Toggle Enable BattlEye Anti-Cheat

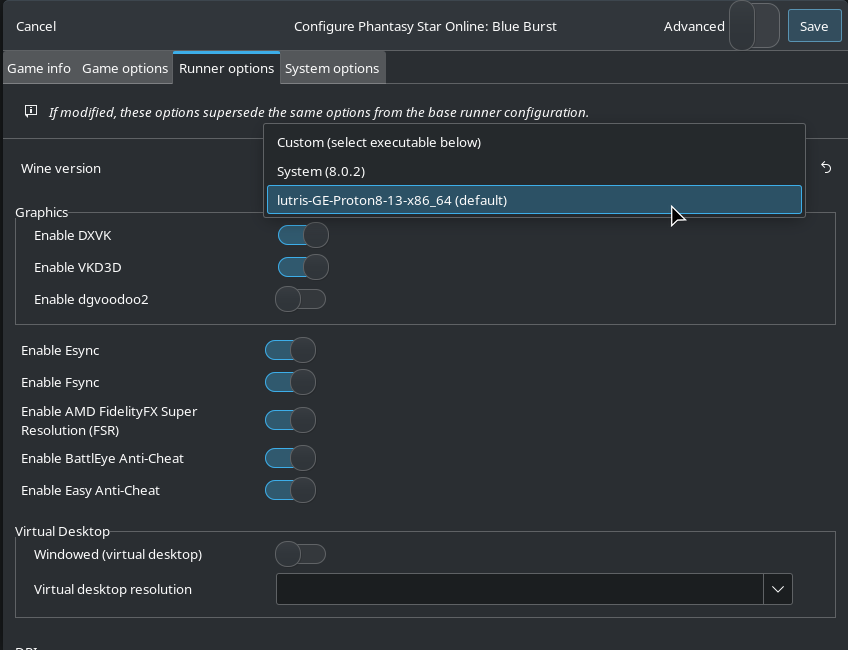tap(290, 458)
